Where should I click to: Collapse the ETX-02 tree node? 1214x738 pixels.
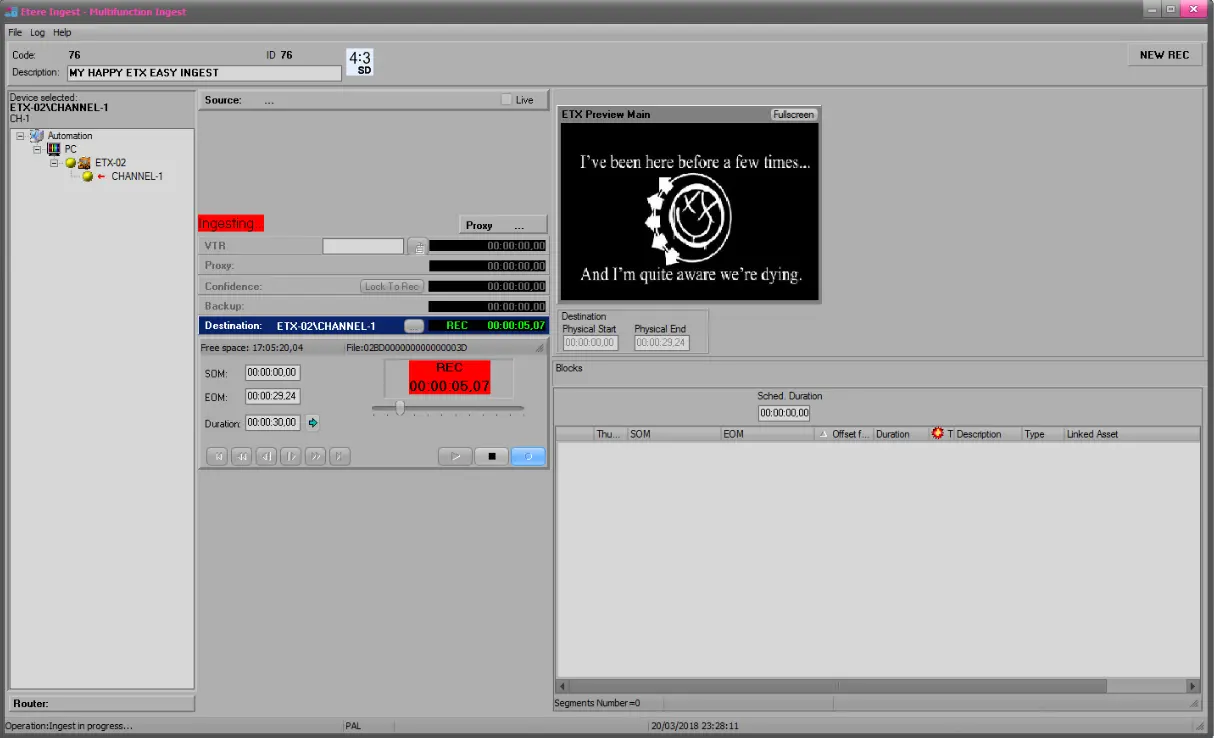[x=54, y=163]
